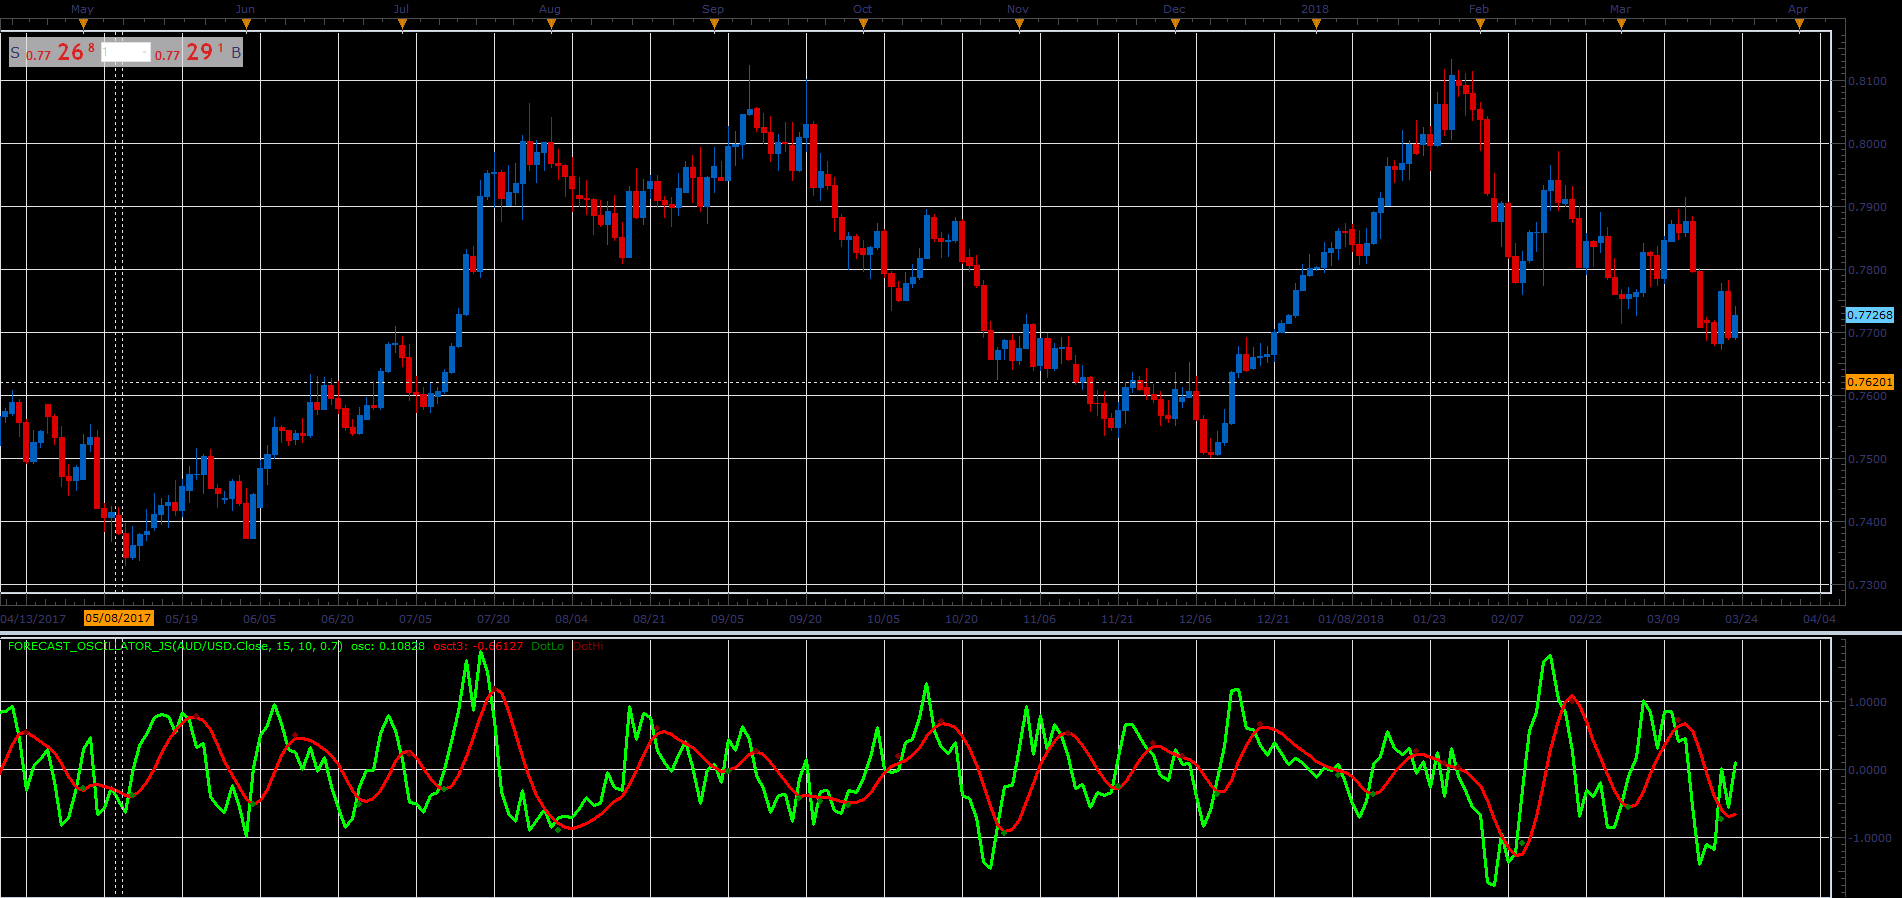The height and width of the screenshot is (898, 1902).
Task: Click the 03/24 date axis label
Action: coord(1741,619)
